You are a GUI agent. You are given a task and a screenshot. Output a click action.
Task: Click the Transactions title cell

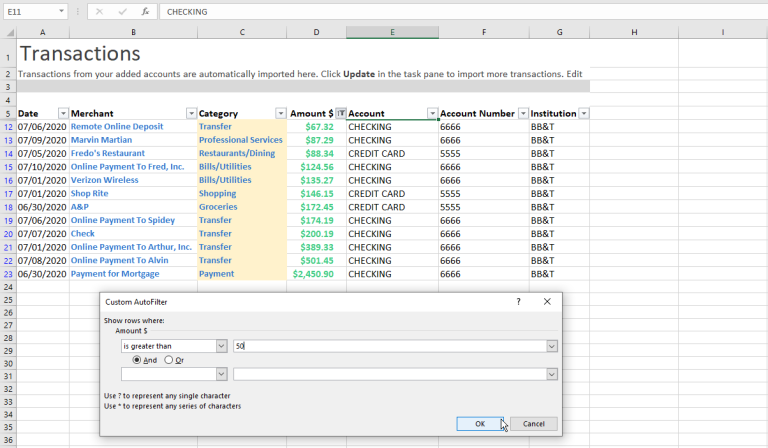80,53
